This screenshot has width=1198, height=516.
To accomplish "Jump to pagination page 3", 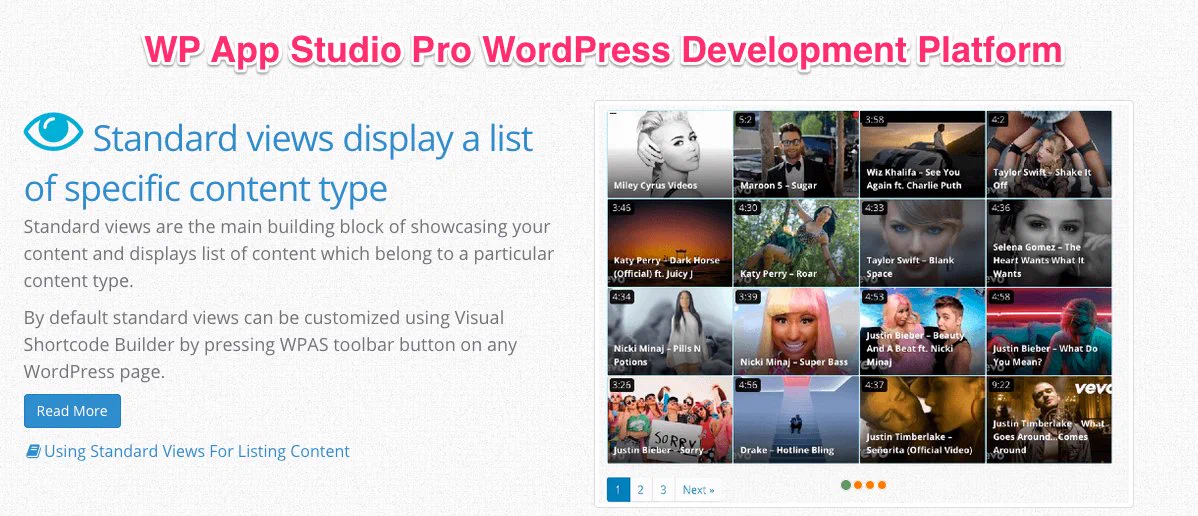I will (663, 490).
